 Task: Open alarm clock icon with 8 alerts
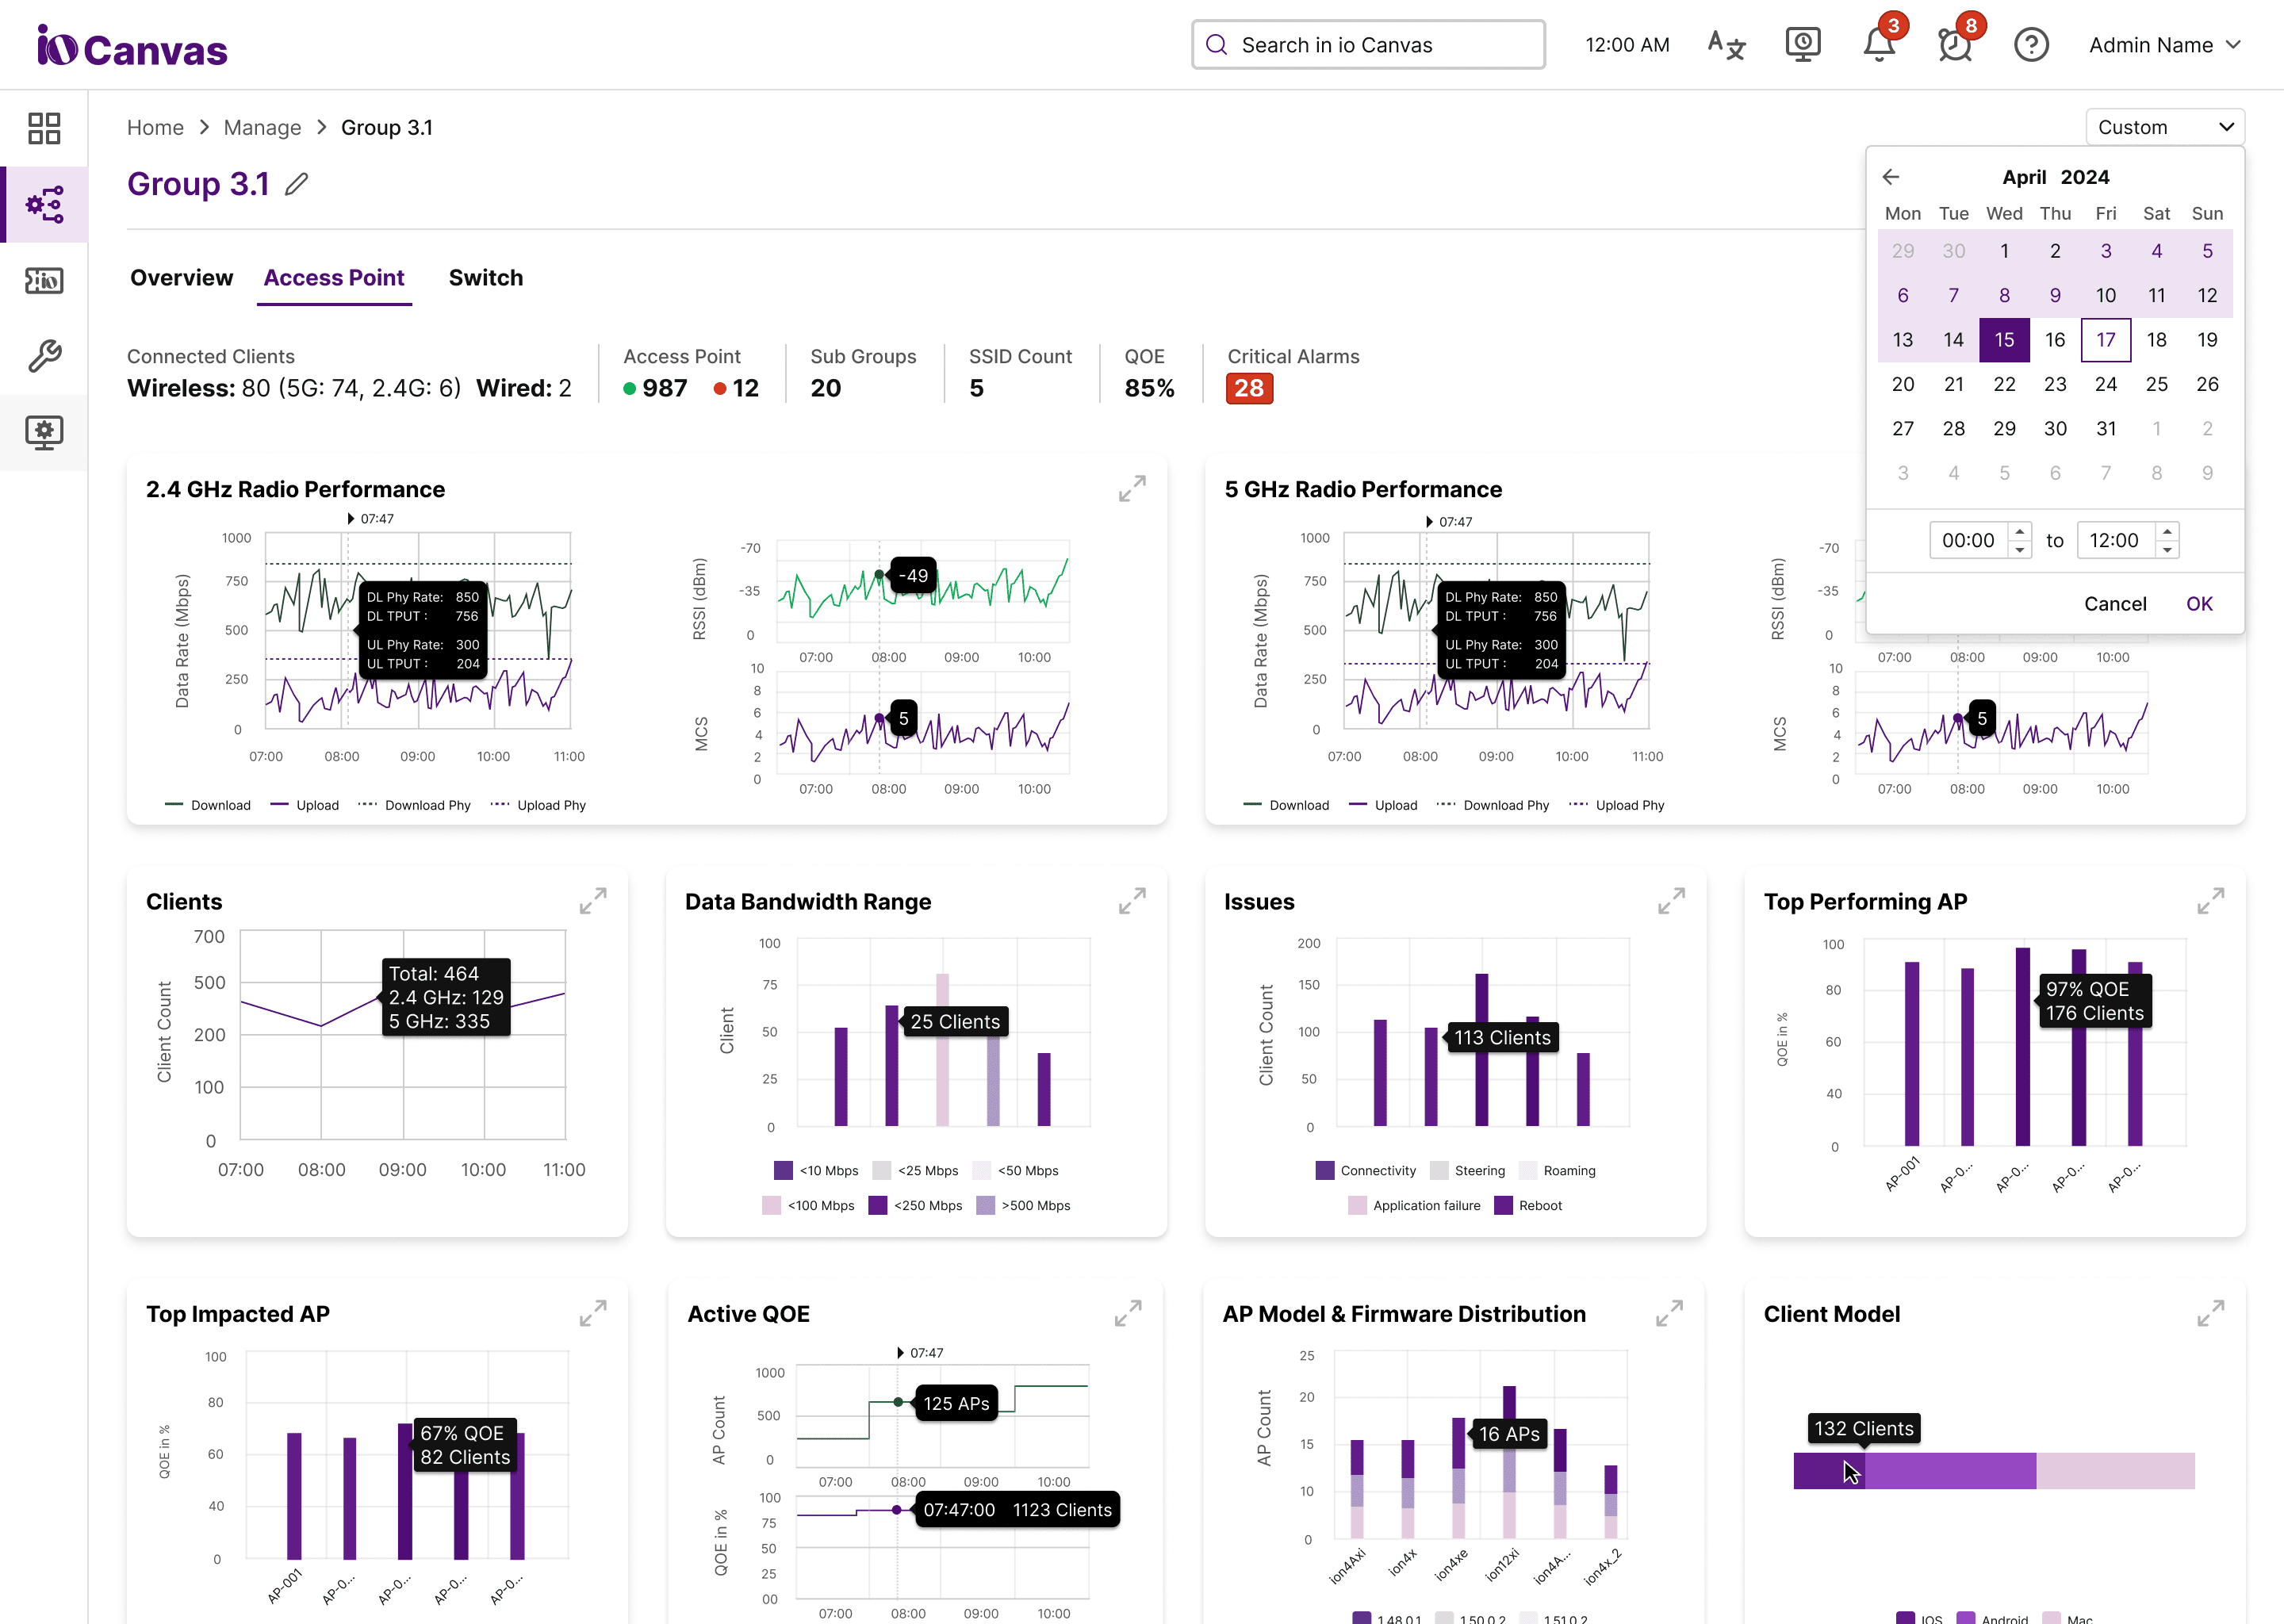[x=1955, y=45]
